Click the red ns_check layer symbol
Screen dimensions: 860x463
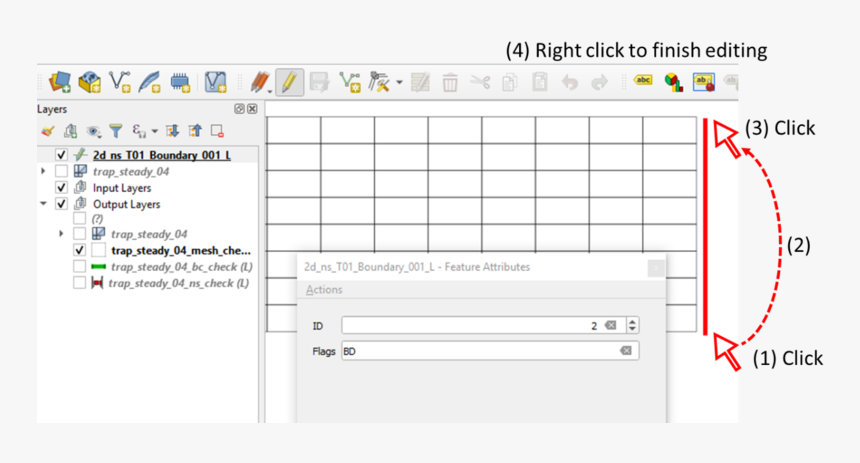coord(97,283)
